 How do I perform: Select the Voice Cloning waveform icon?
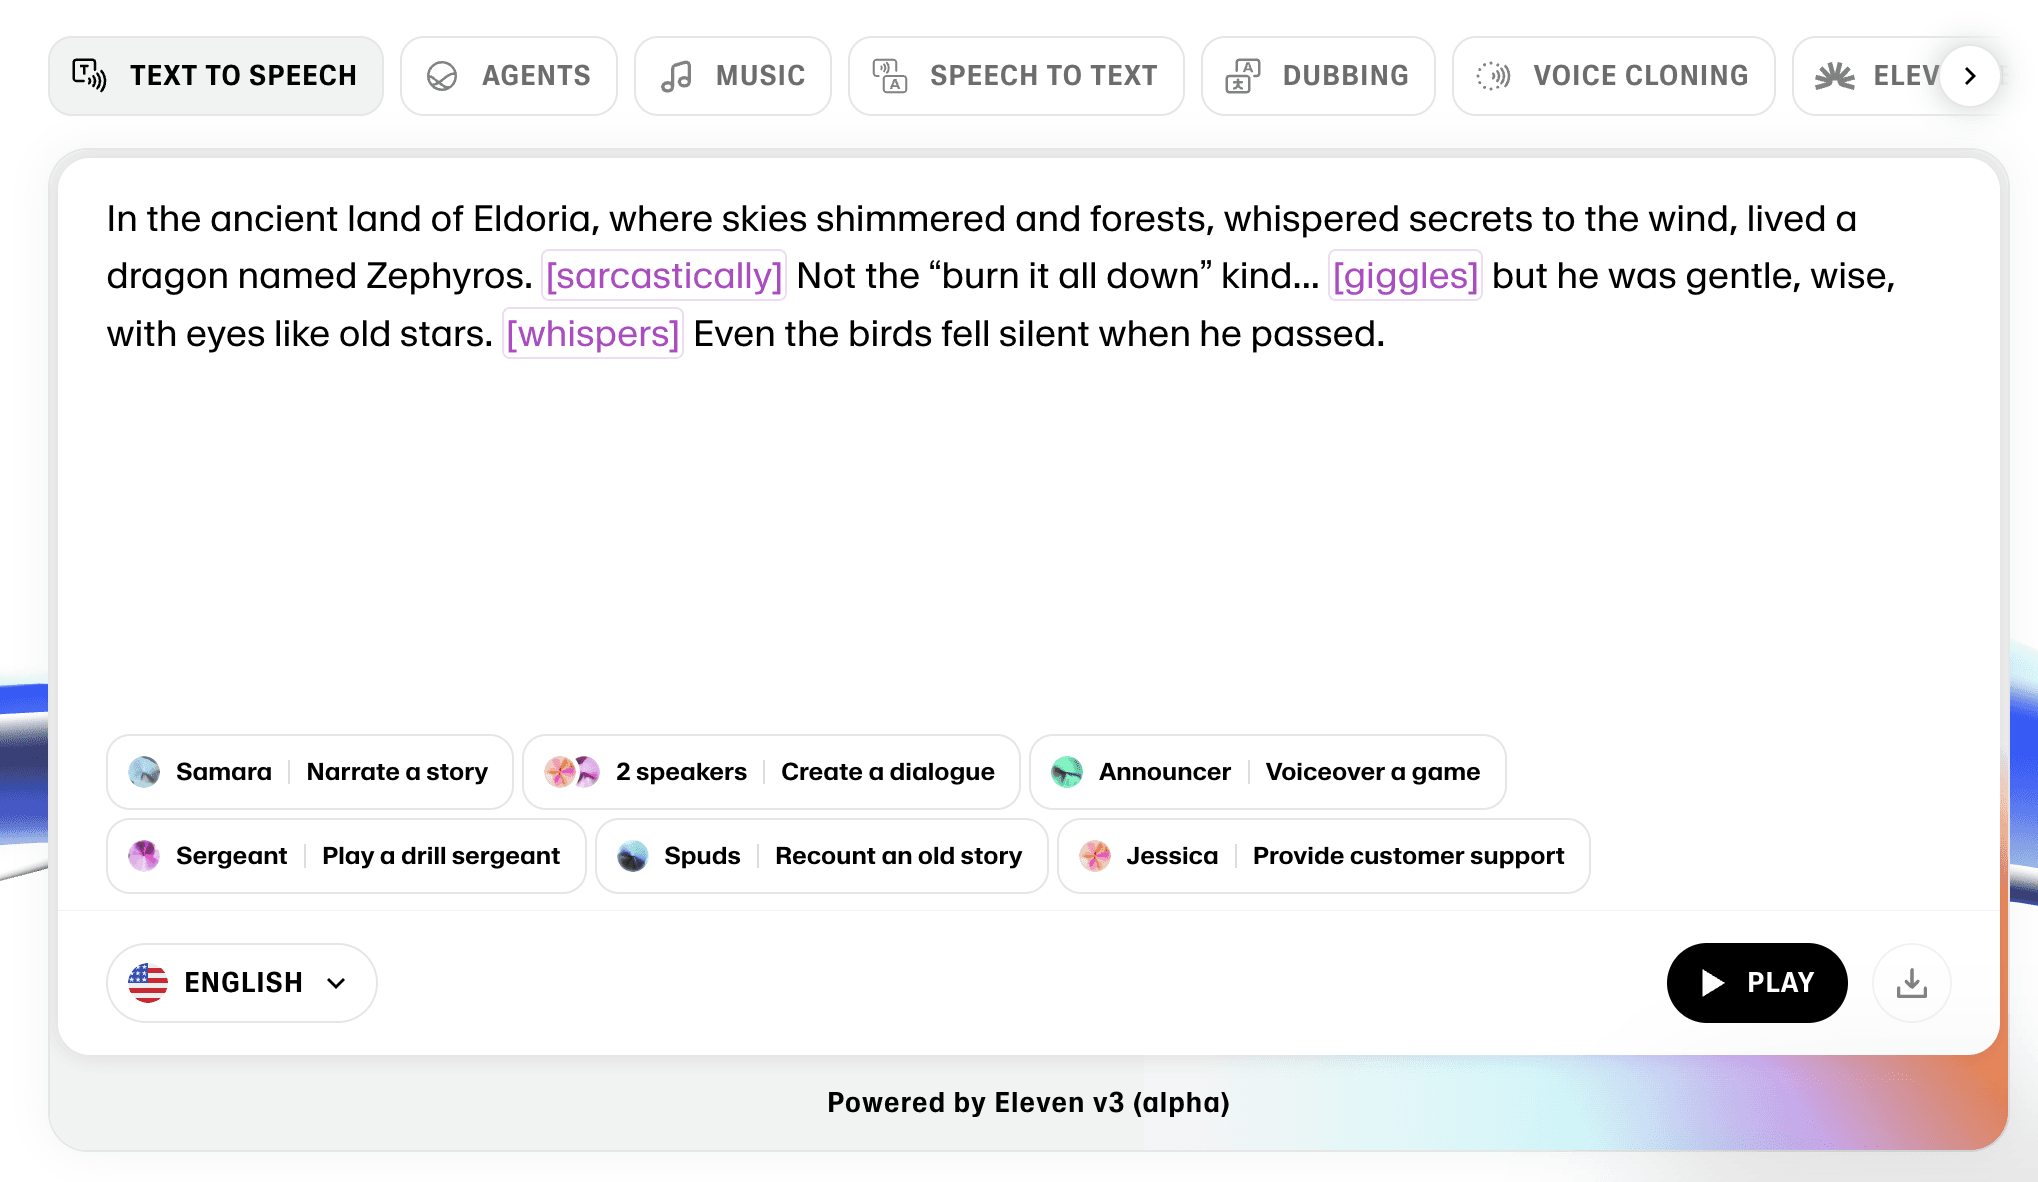point(1493,76)
